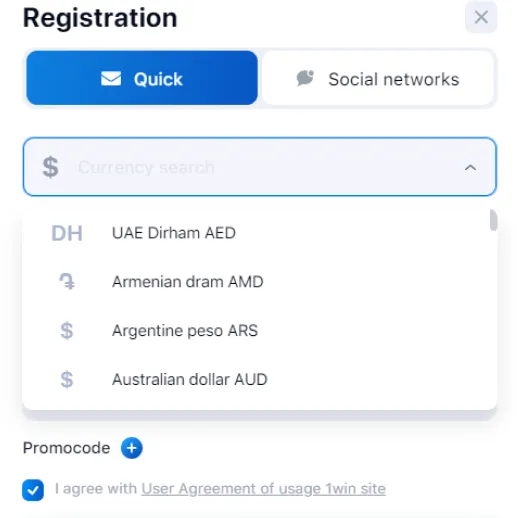Switch to Social networks tab

coord(378,78)
